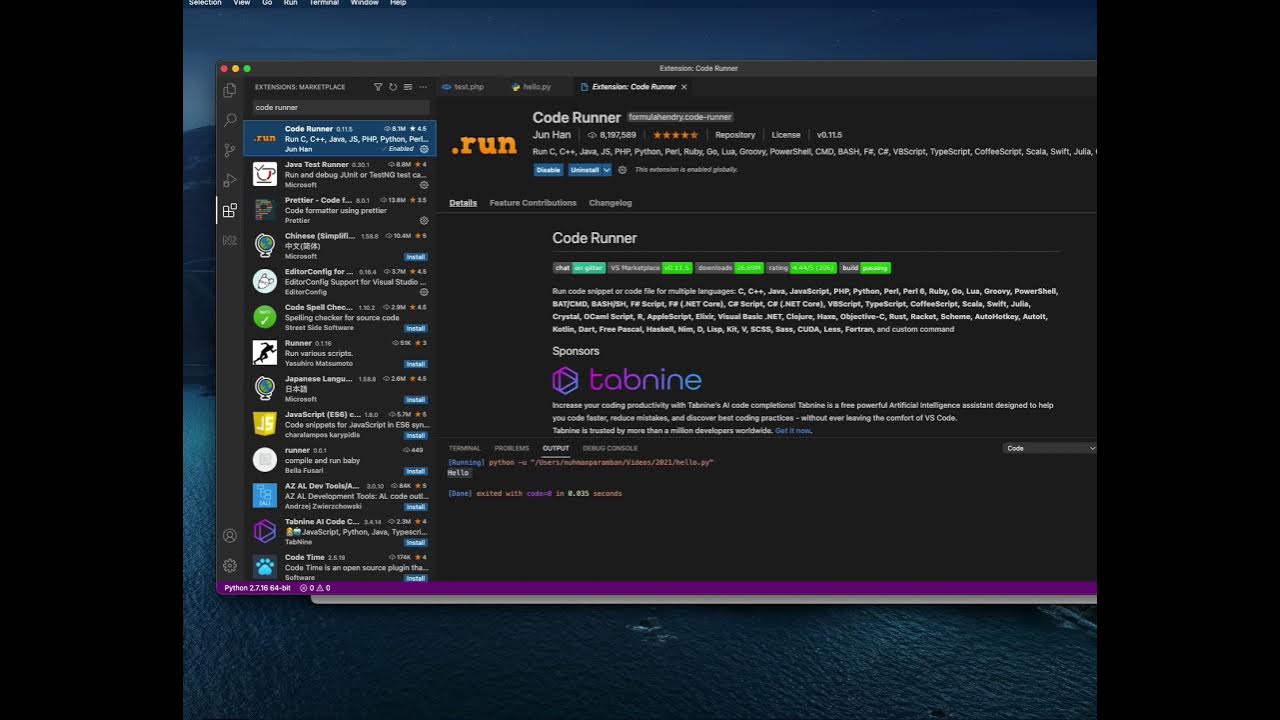Select the Output panel tab
The height and width of the screenshot is (720, 1280).
click(556, 448)
